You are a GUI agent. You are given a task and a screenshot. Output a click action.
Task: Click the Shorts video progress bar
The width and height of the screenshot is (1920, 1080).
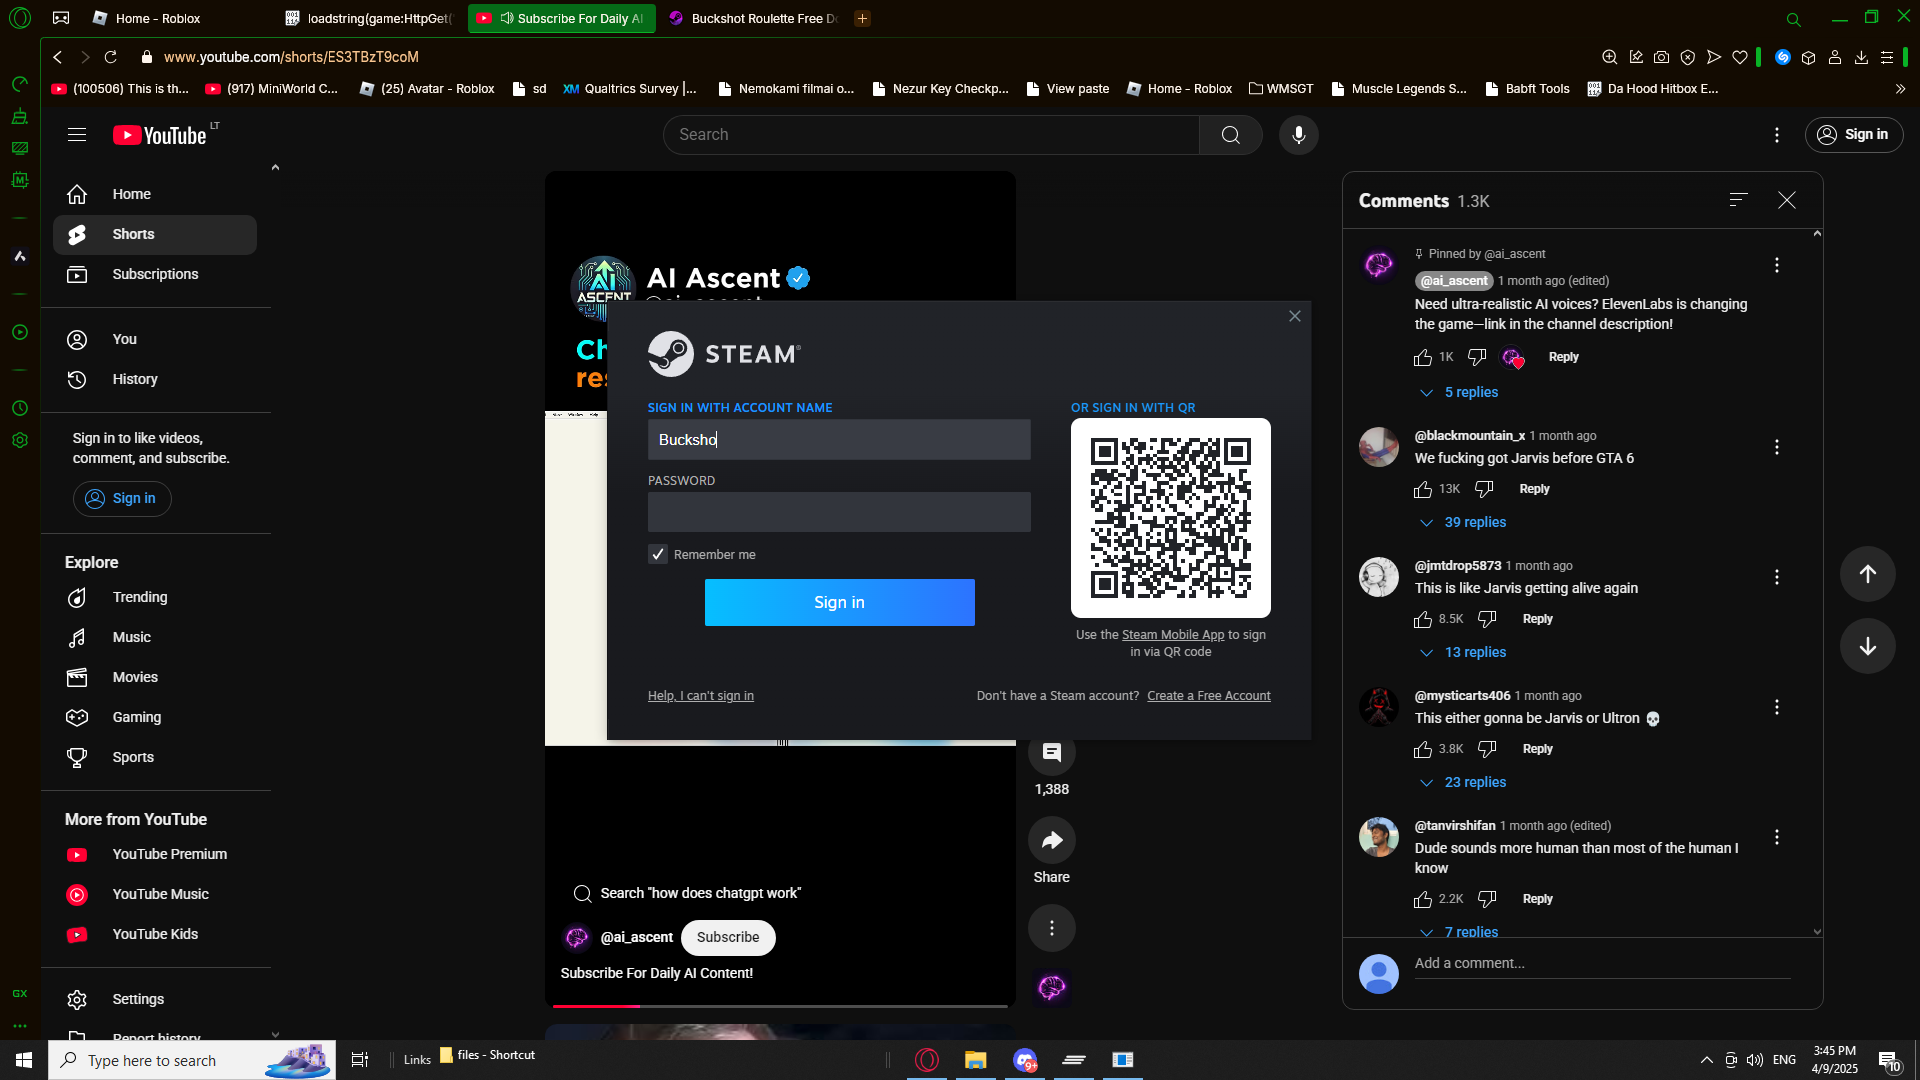click(780, 1005)
